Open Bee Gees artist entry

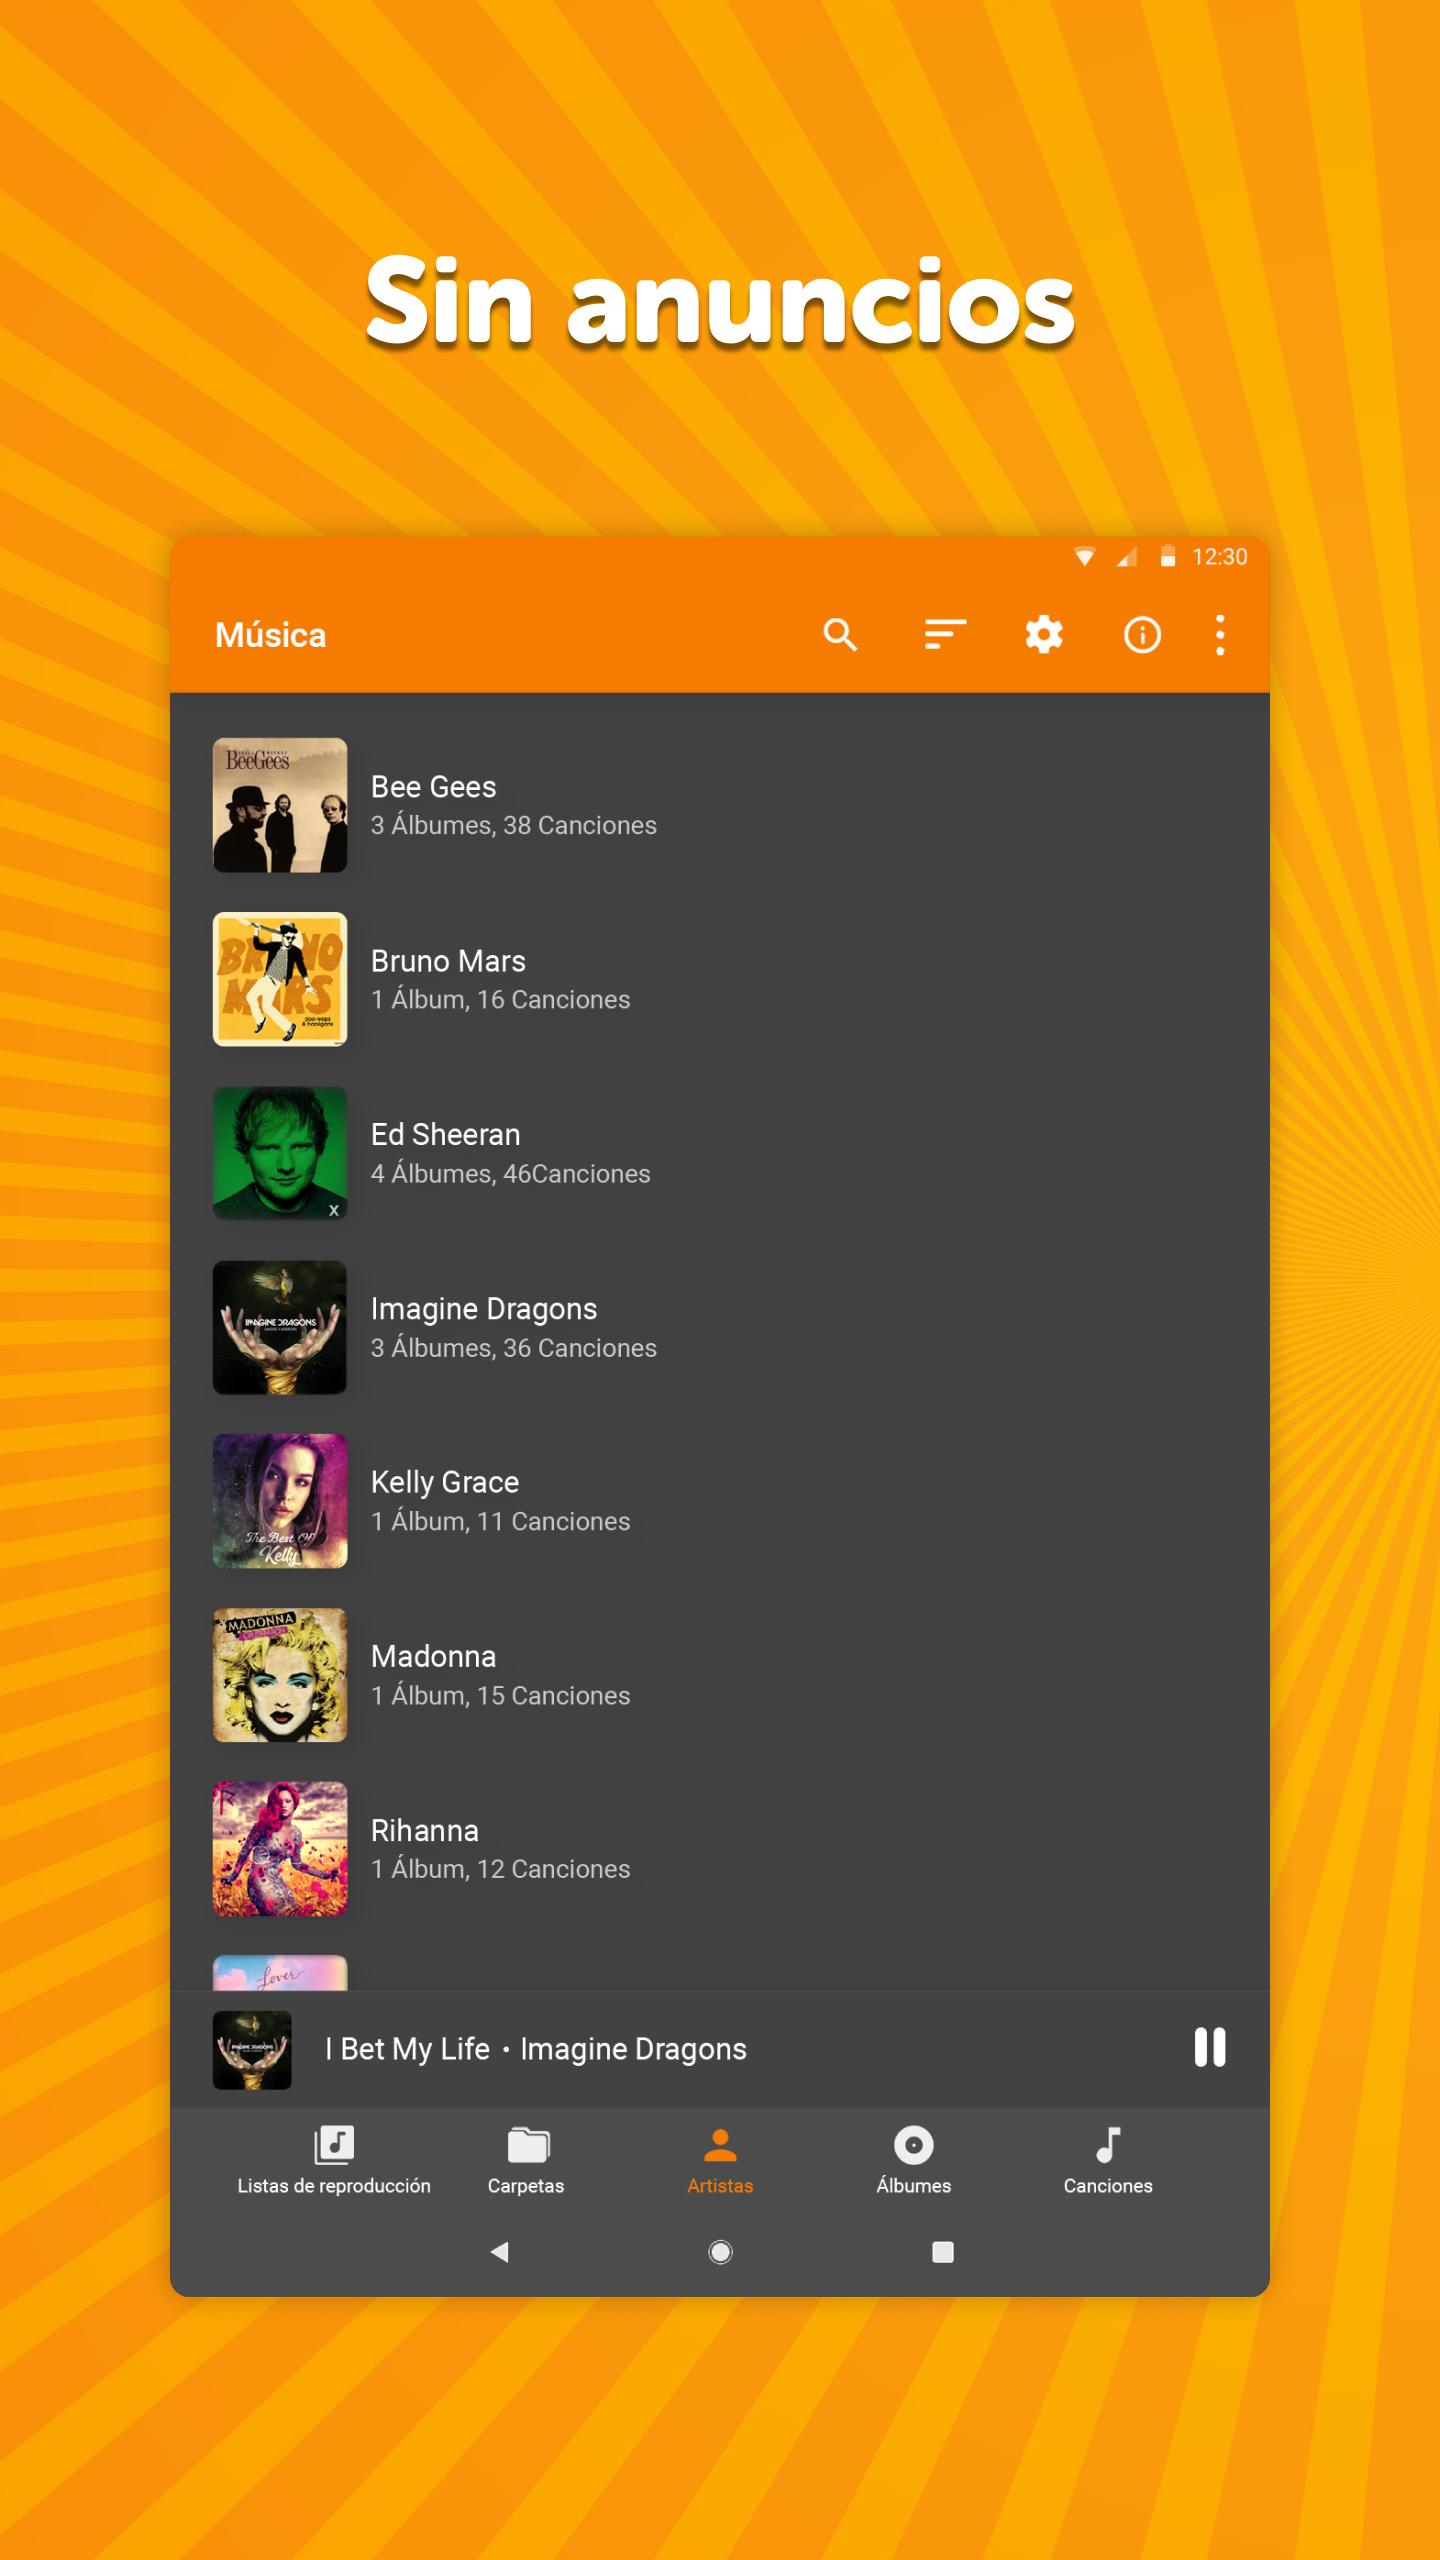pyautogui.click(x=513, y=805)
